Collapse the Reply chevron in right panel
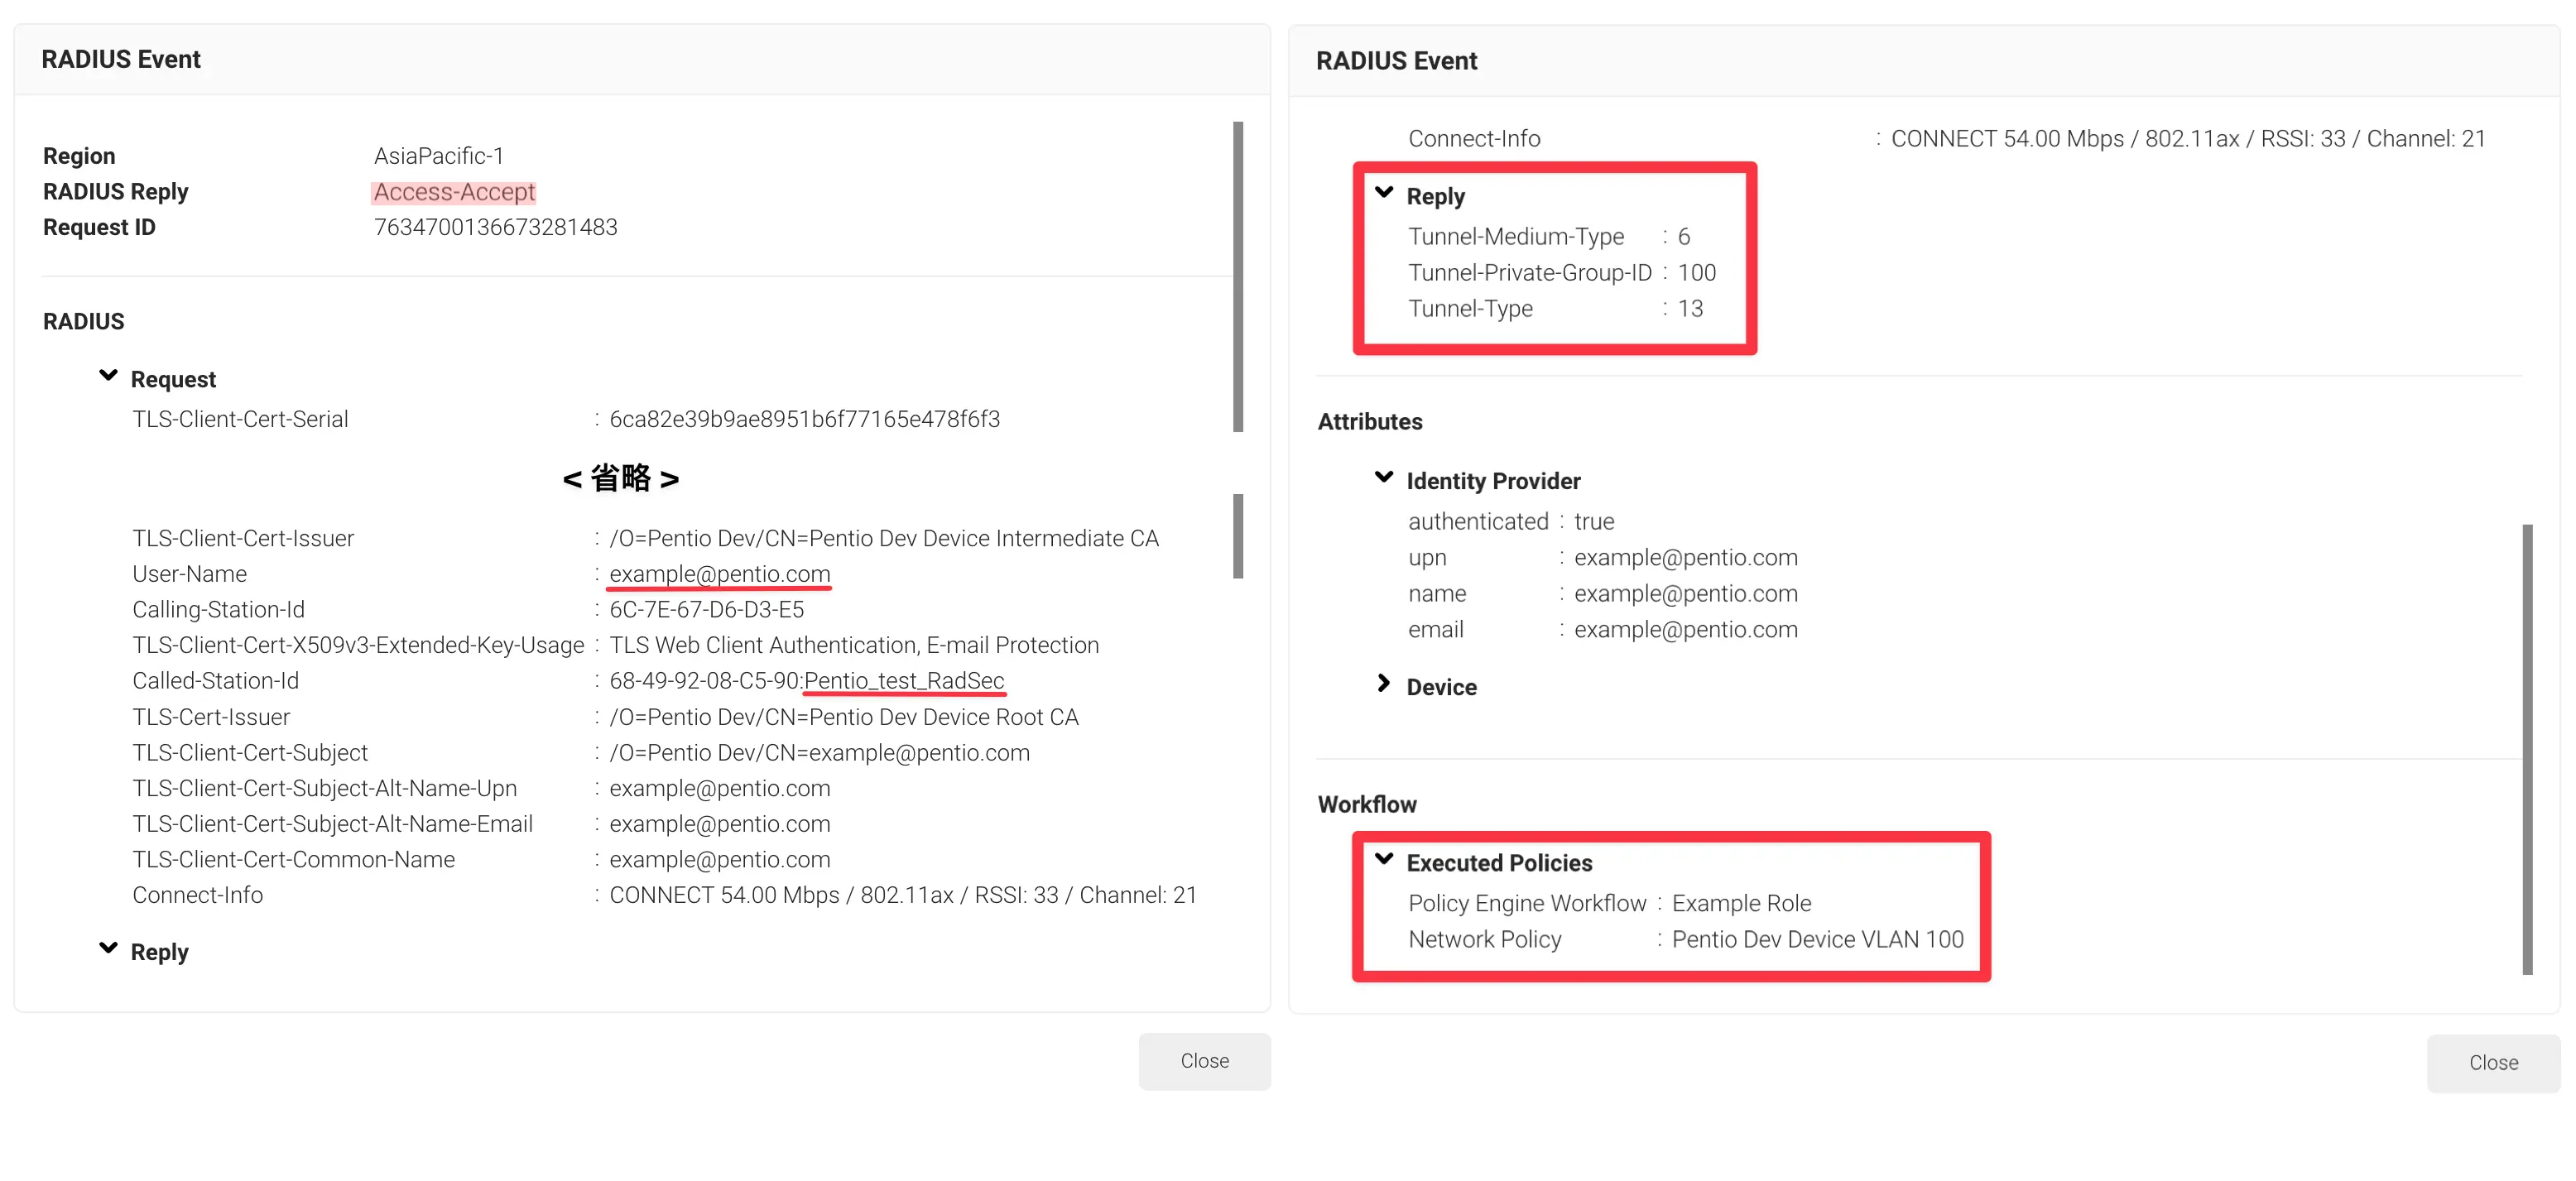Viewport: 2576px width, 1181px height. (x=1384, y=193)
